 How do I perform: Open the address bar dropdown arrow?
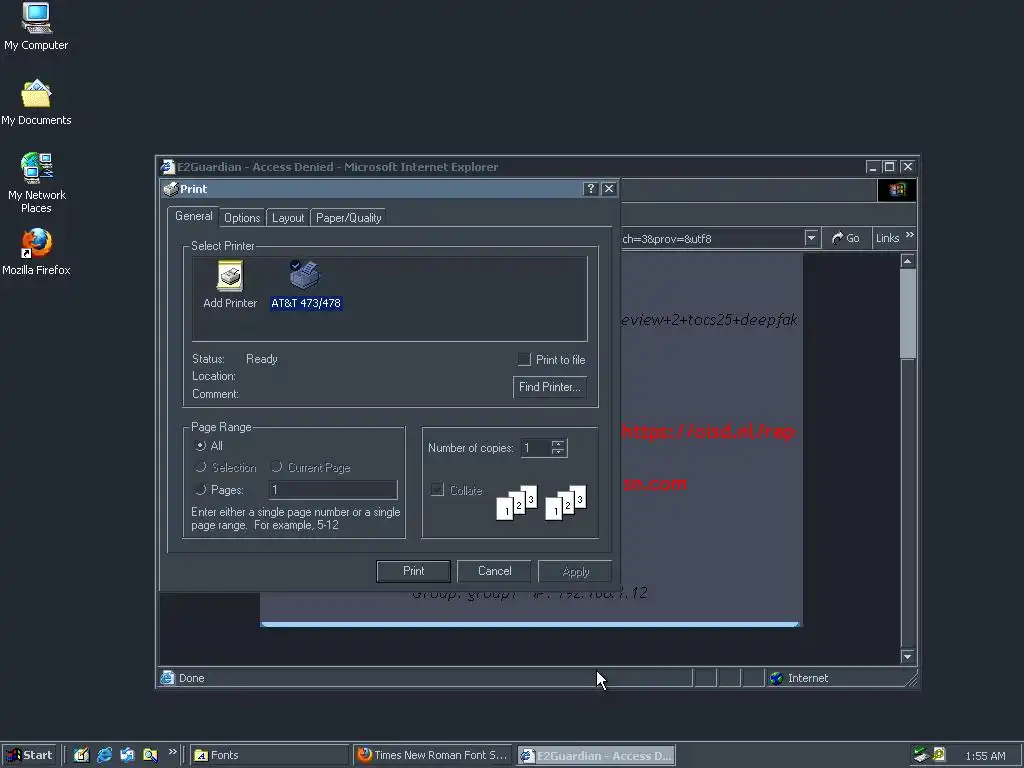tap(811, 238)
